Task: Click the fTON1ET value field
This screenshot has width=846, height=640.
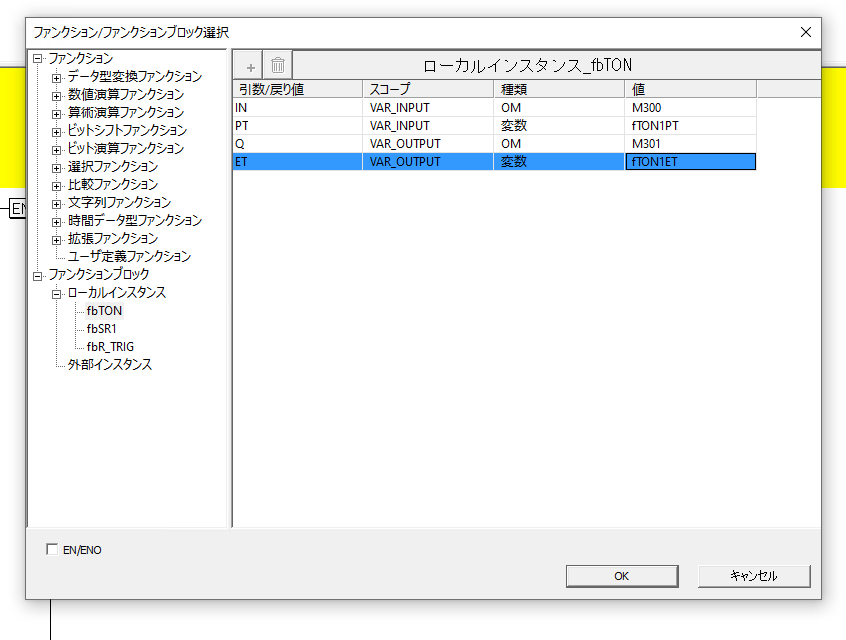Action: 689,162
